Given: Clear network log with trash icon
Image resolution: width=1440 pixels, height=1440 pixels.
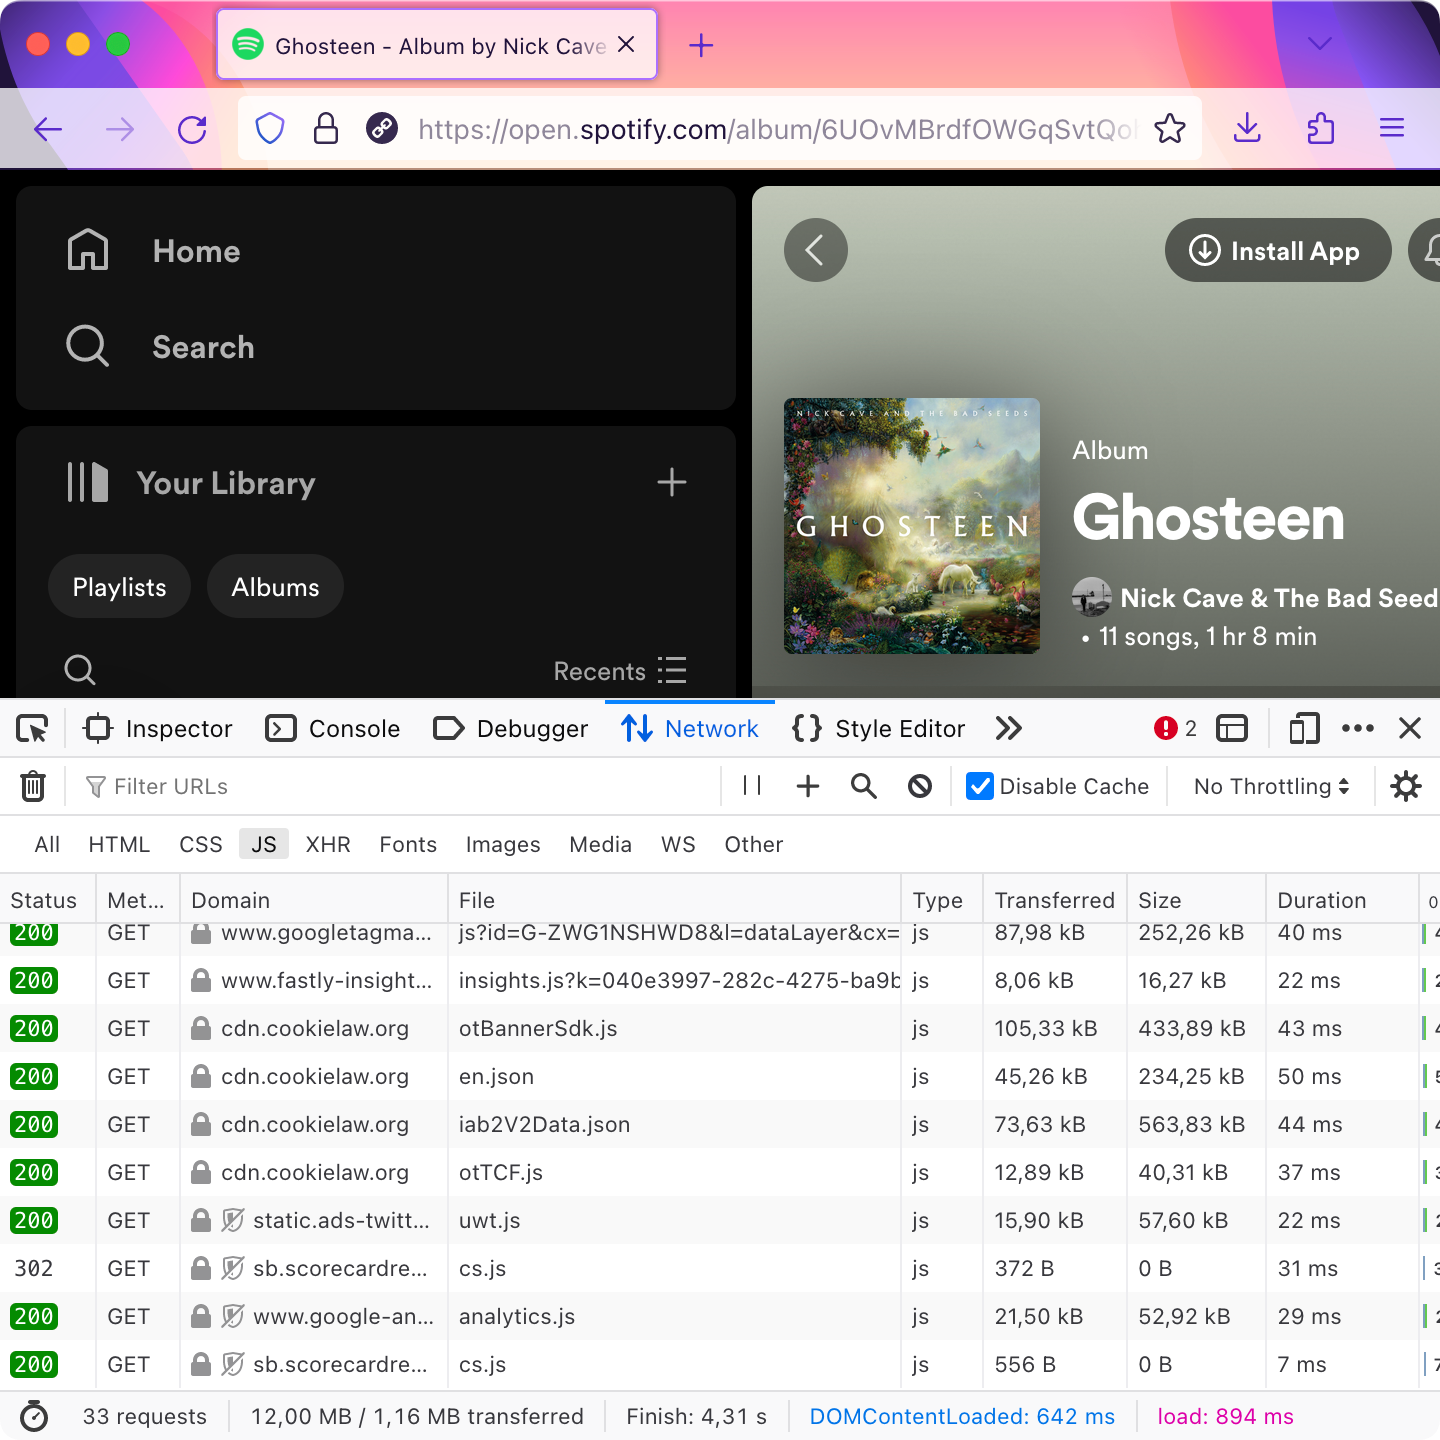Looking at the screenshot, I should [33, 787].
